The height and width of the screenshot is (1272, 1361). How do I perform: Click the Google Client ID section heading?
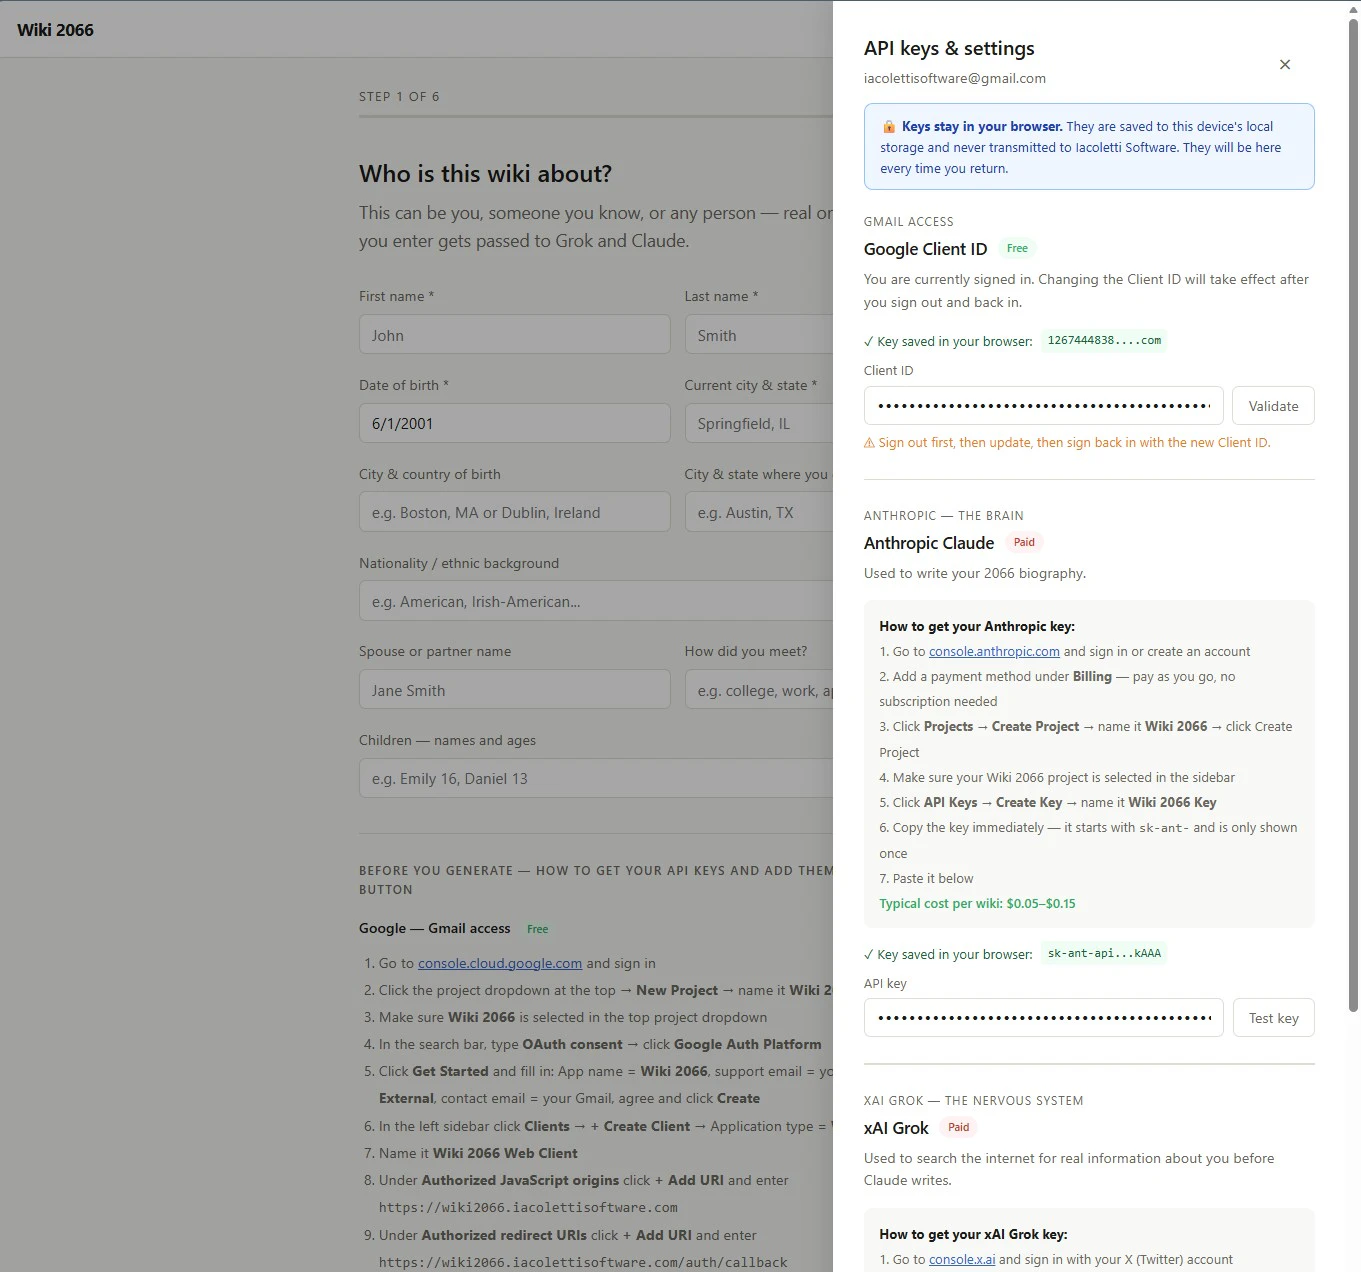coord(925,249)
